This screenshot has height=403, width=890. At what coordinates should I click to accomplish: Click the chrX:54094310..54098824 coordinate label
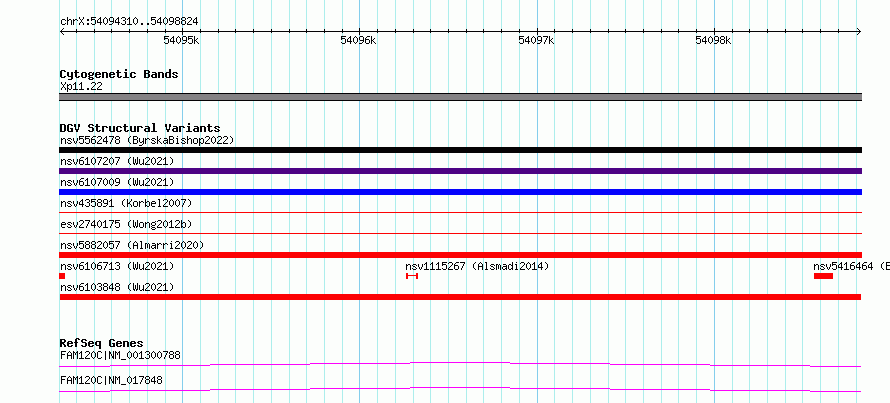(129, 22)
